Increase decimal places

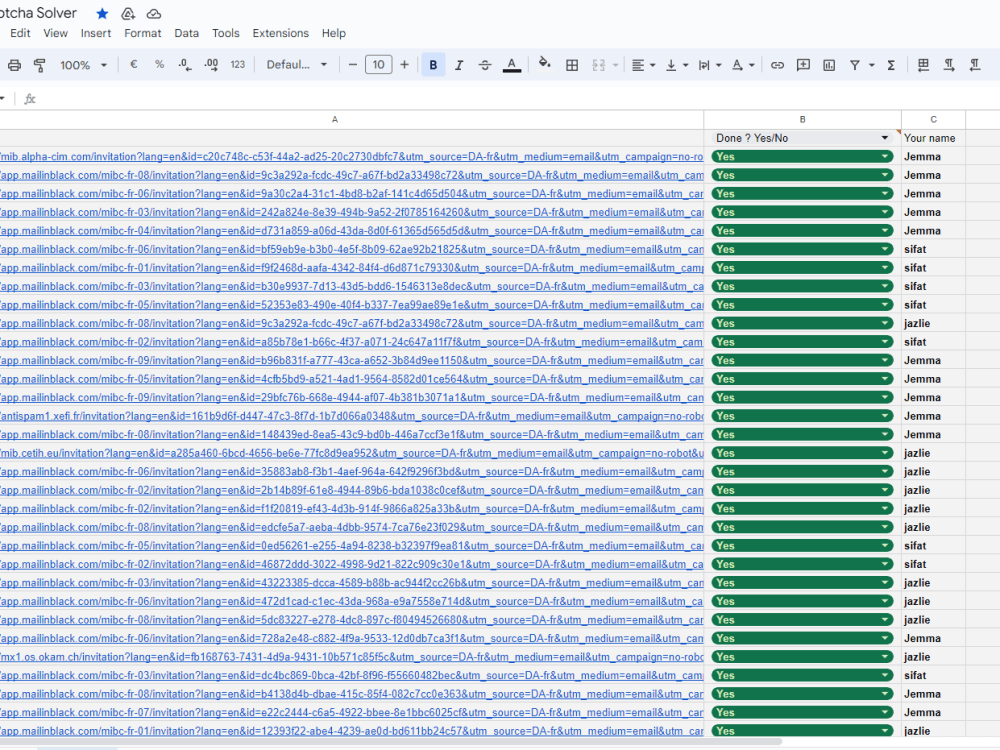point(211,64)
